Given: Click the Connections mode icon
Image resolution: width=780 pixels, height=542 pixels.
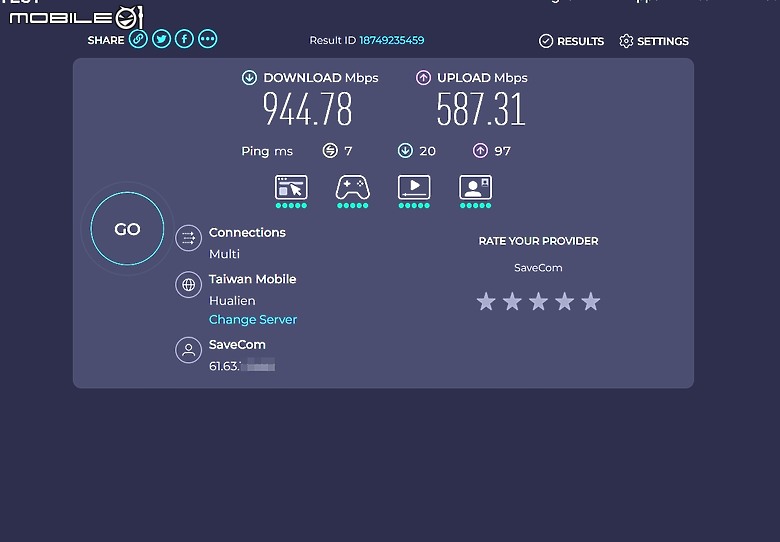Looking at the screenshot, I should pyautogui.click(x=189, y=238).
